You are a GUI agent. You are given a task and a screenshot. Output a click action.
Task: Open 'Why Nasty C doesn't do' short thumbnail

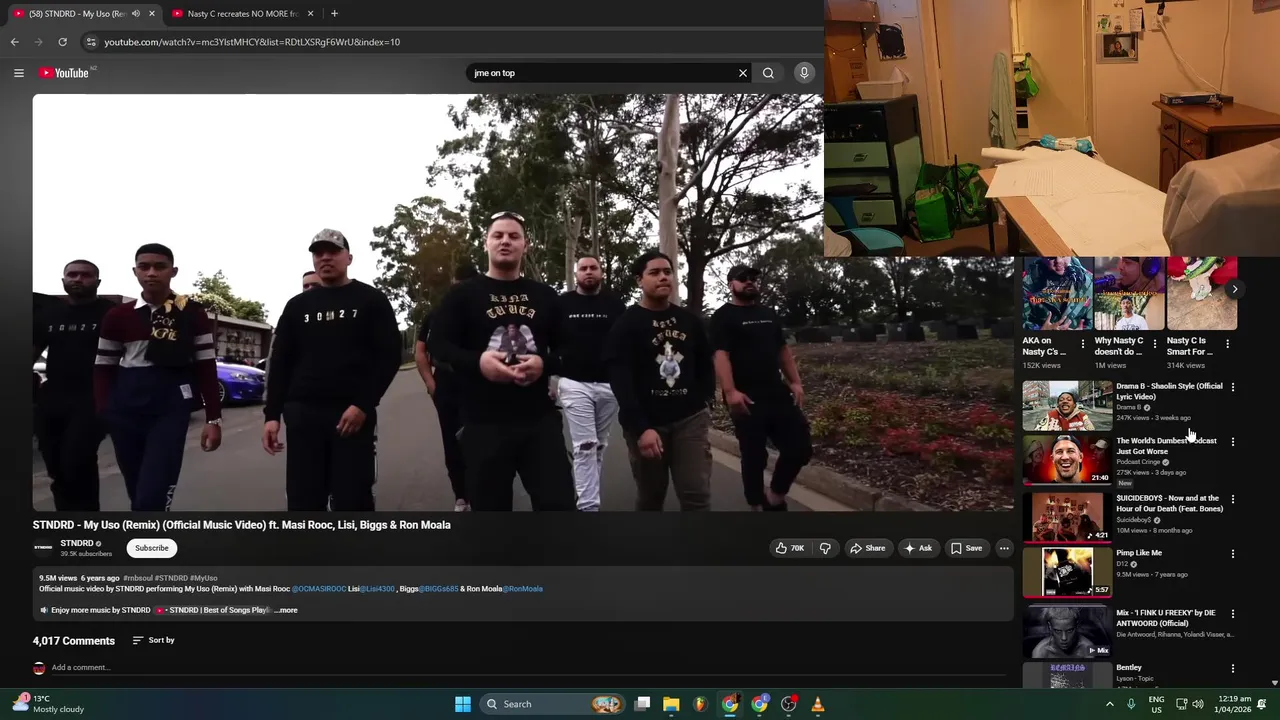pyautogui.click(x=1129, y=293)
